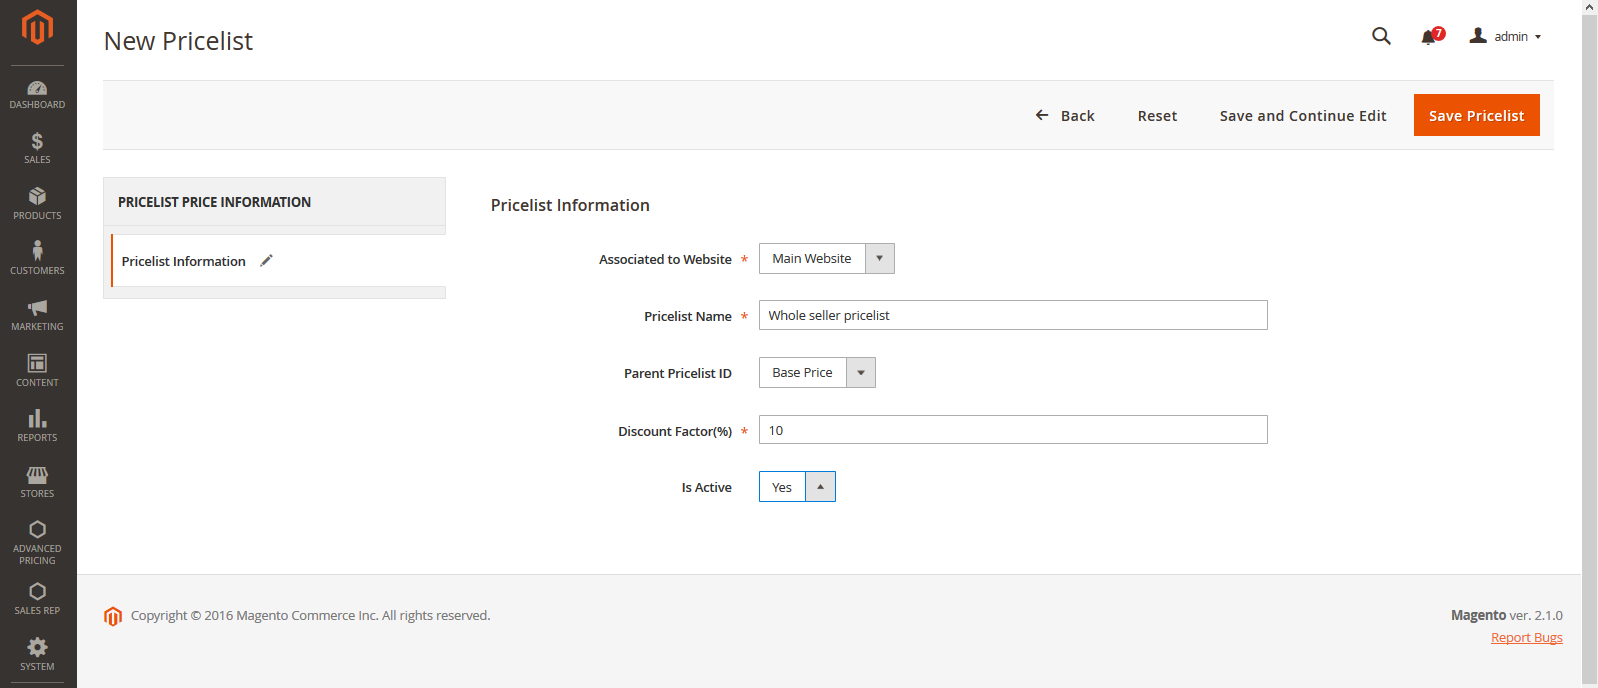Screen dimensions: 1598x688
Task: Click the pencil icon beside Pricelist Information
Action: (266, 261)
